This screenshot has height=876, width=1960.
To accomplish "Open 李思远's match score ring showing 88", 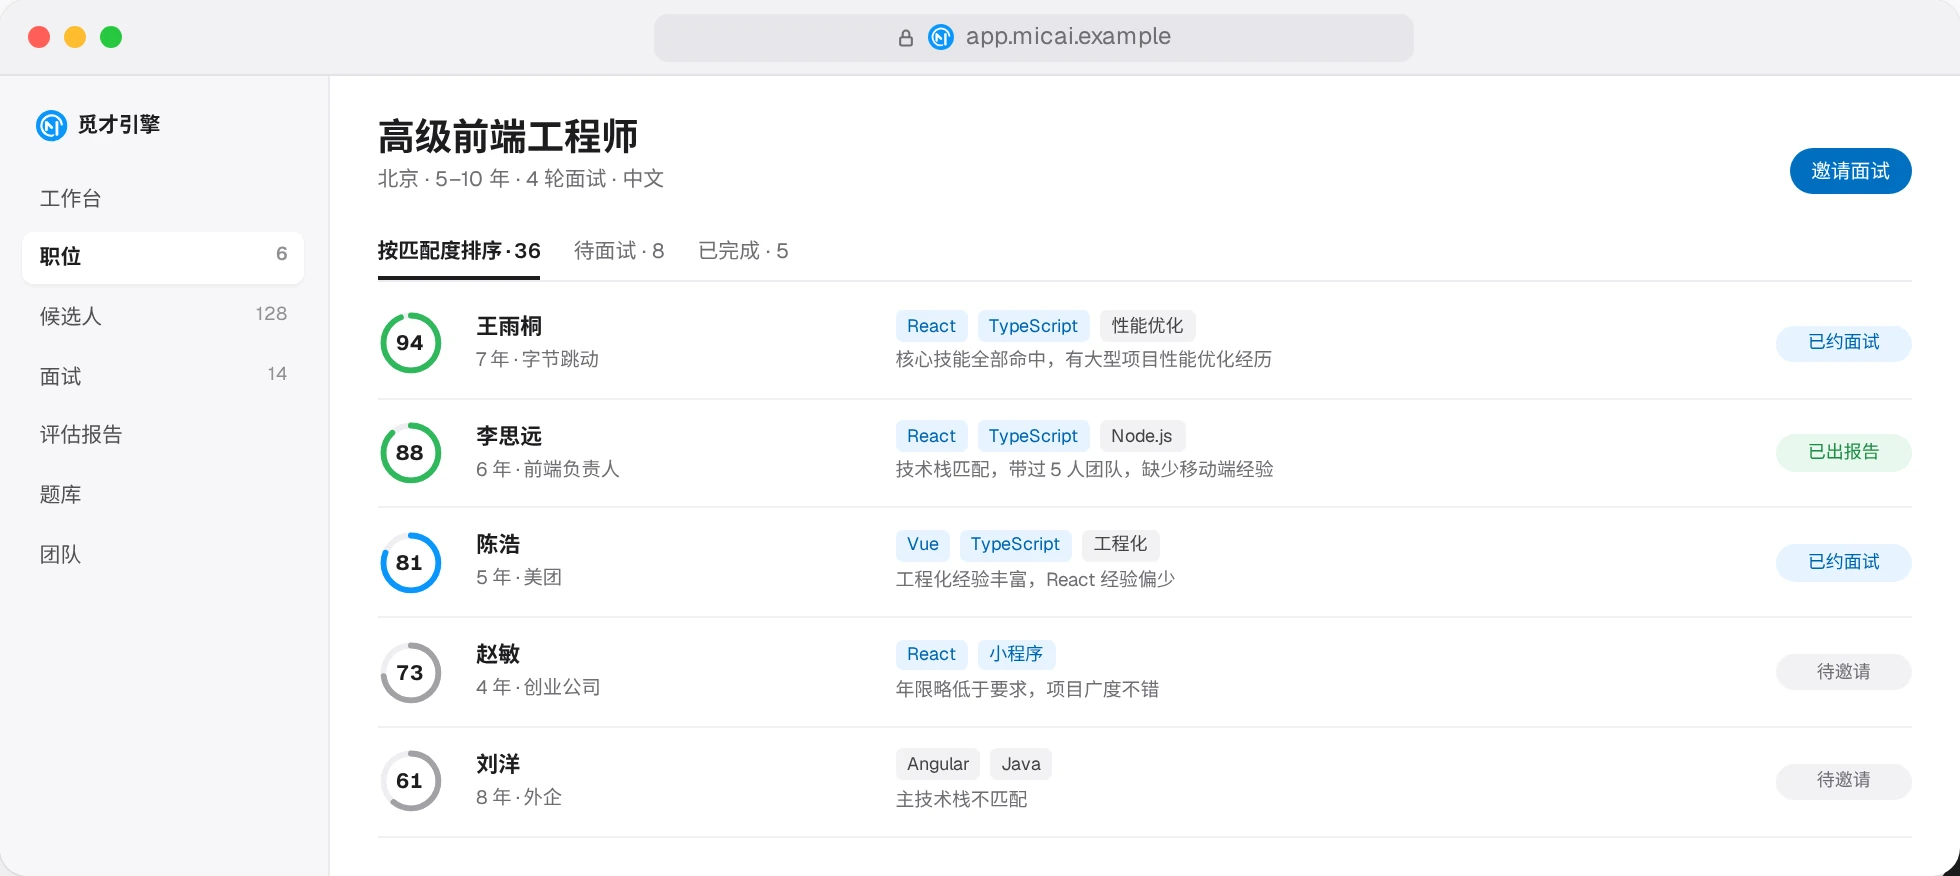I will point(410,453).
